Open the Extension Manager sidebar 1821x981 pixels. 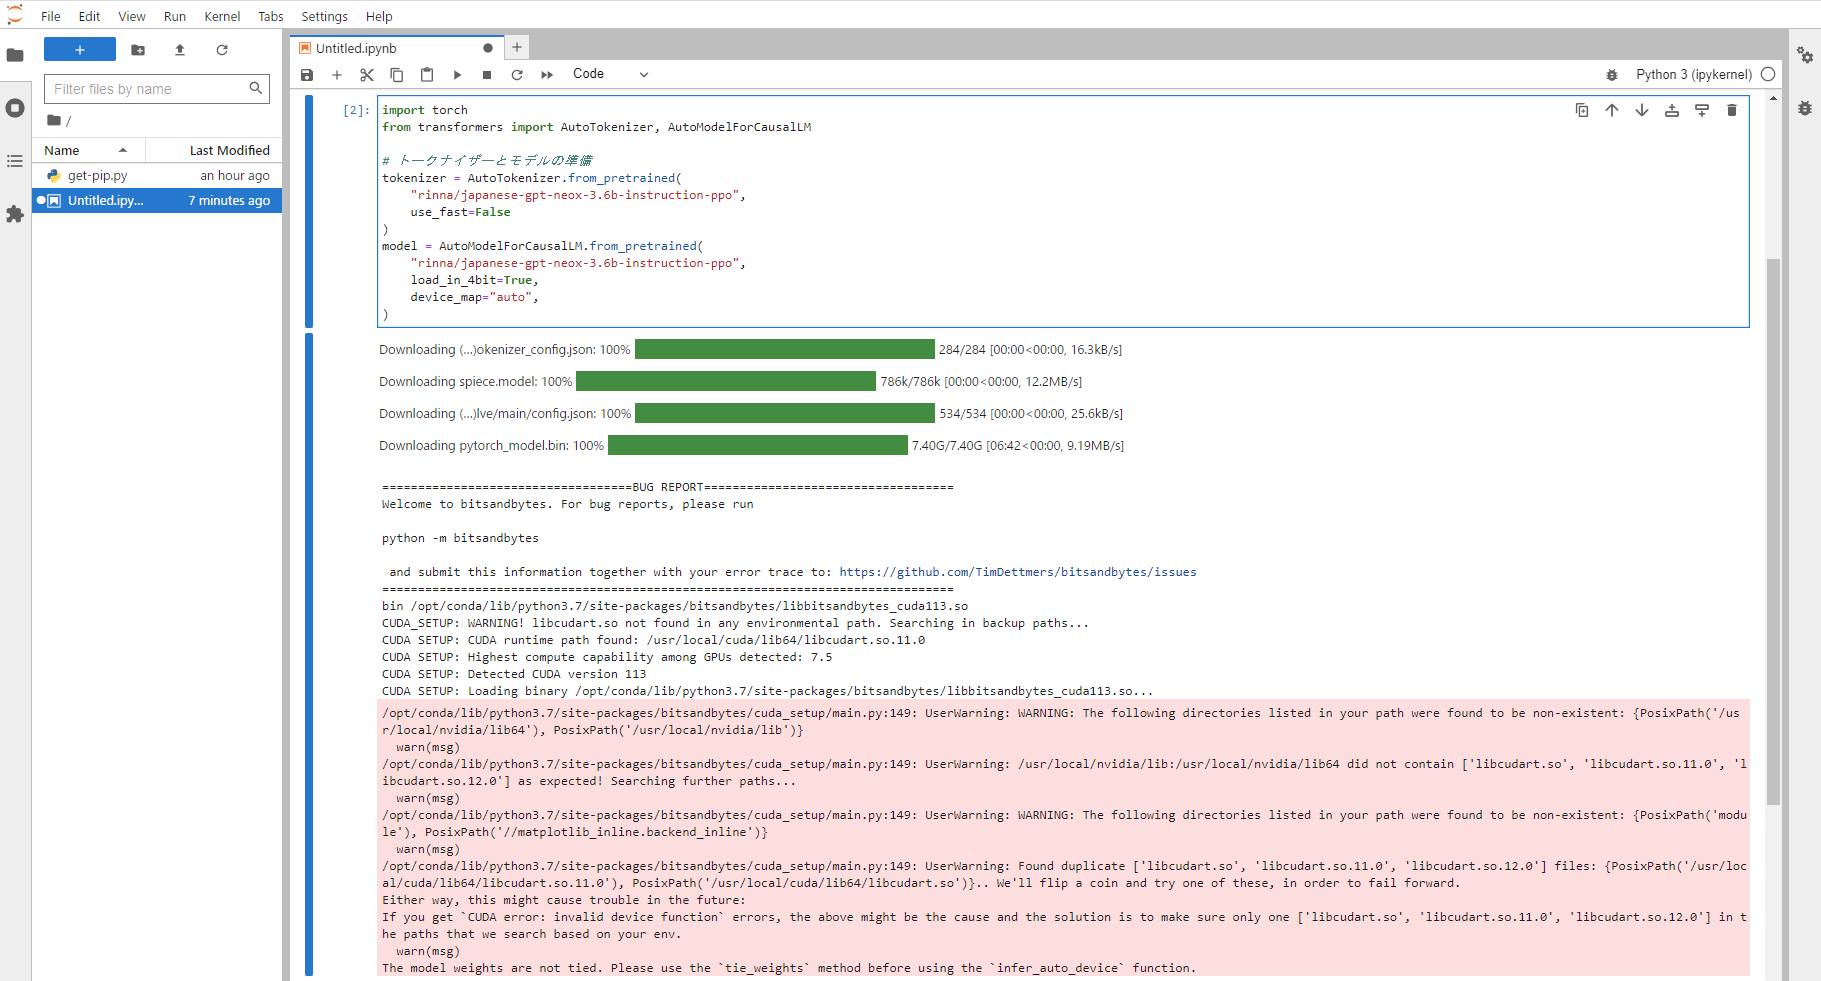tap(15, 214)
